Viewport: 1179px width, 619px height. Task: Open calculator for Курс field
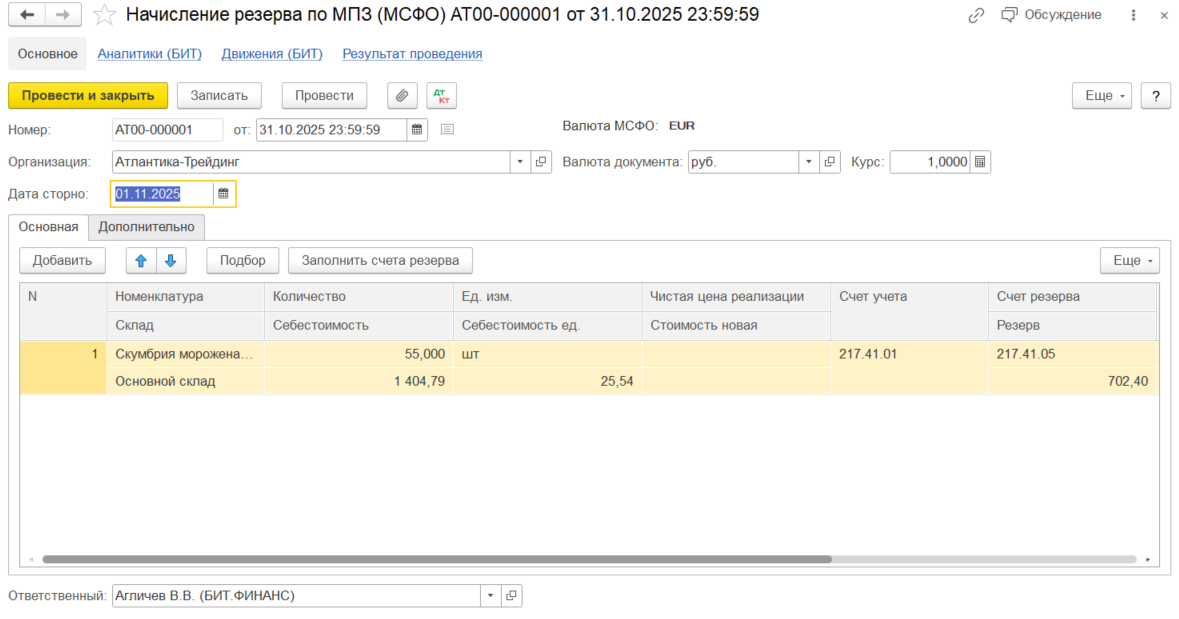[x=980, y=162]
